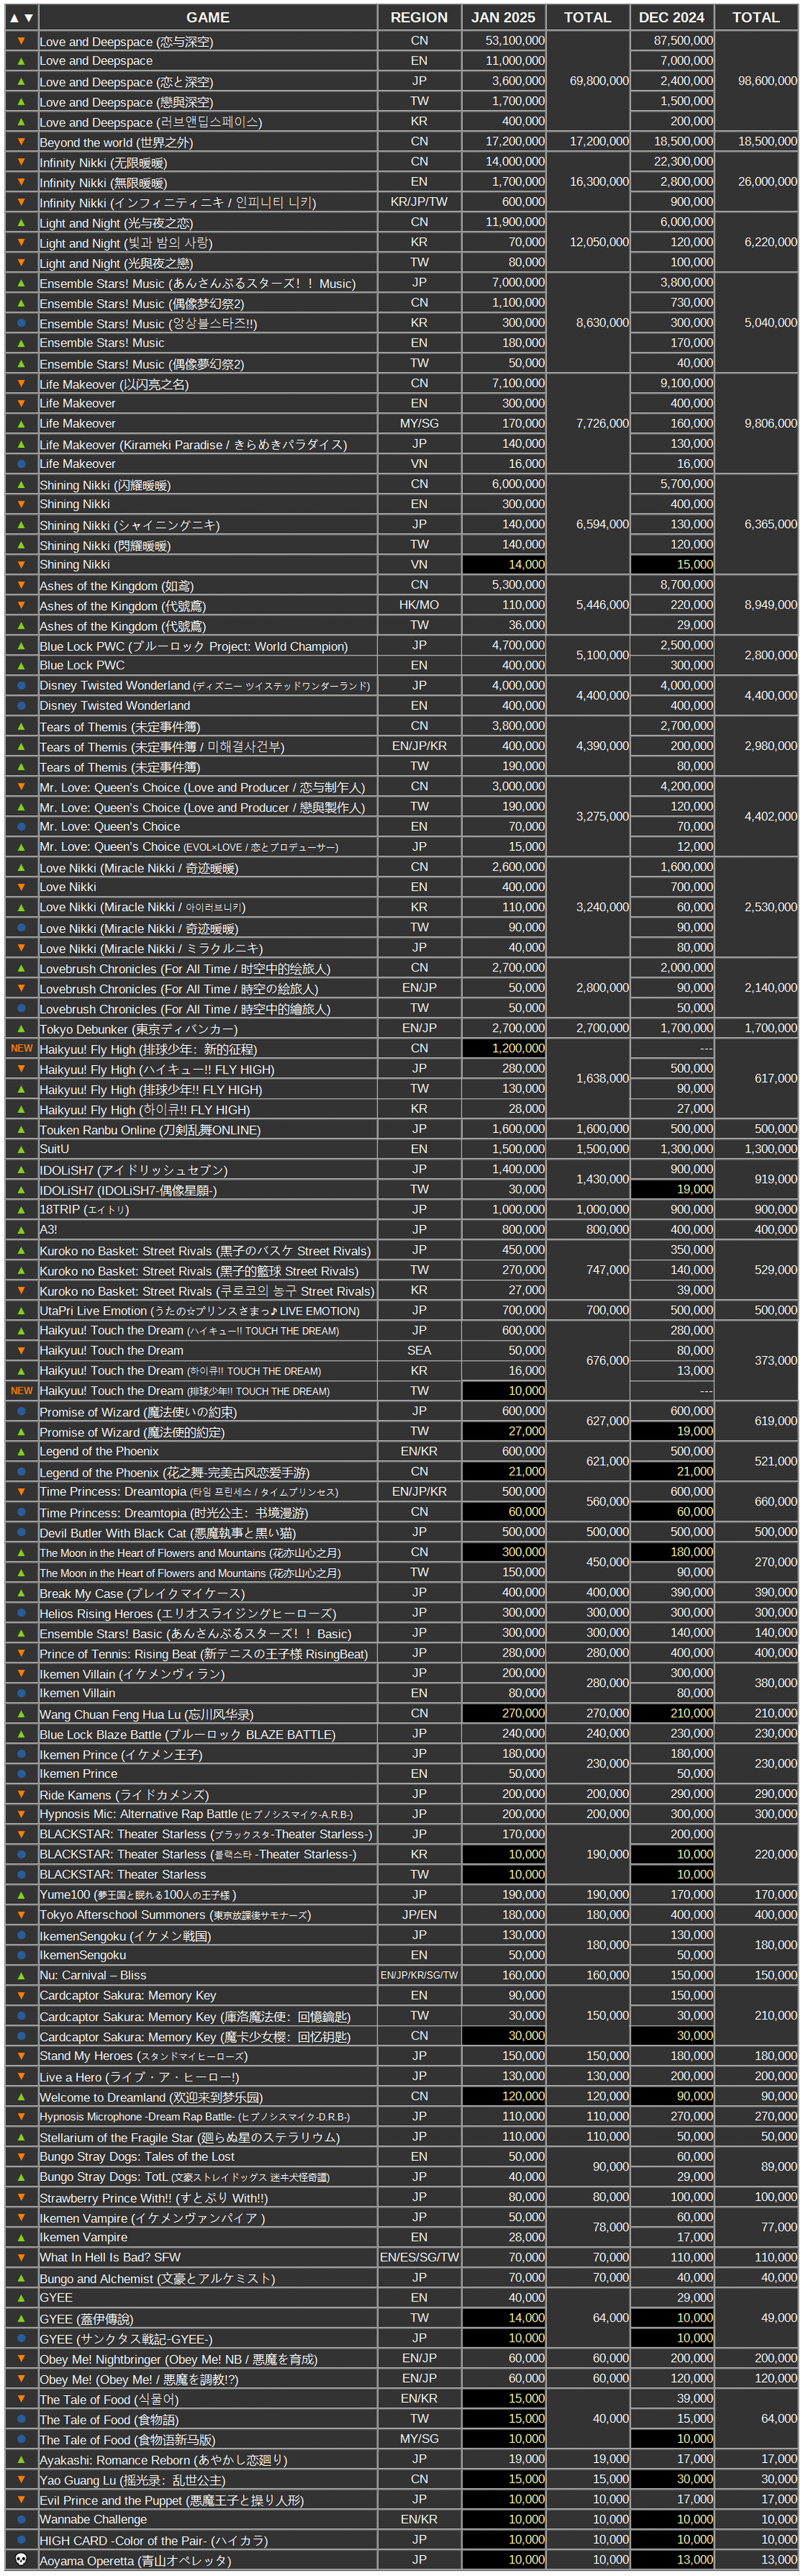Click the sort arrows icon in the header

(21, 17)
